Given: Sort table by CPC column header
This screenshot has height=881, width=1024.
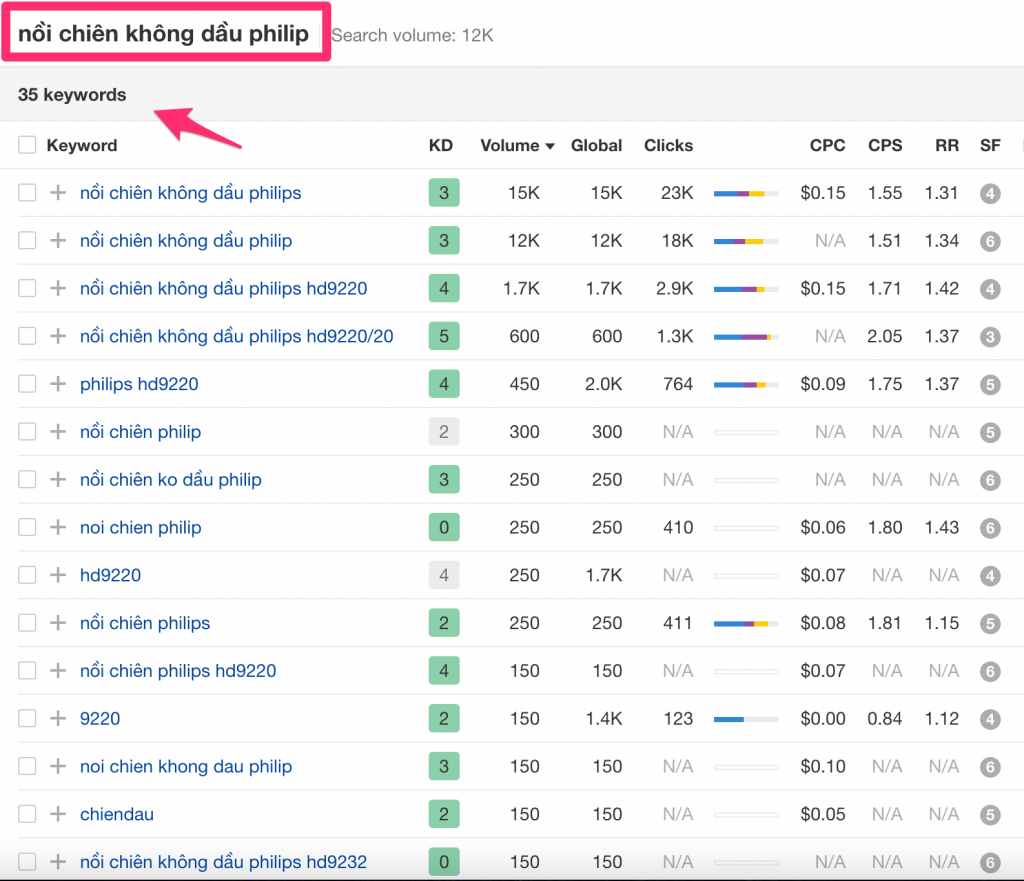Looking at the screenshot, I should [x=827, y=145].
